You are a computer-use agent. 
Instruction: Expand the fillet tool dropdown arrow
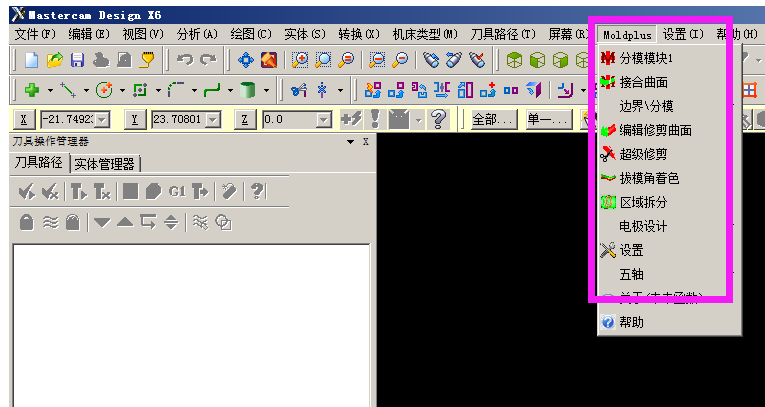point(195,90)
